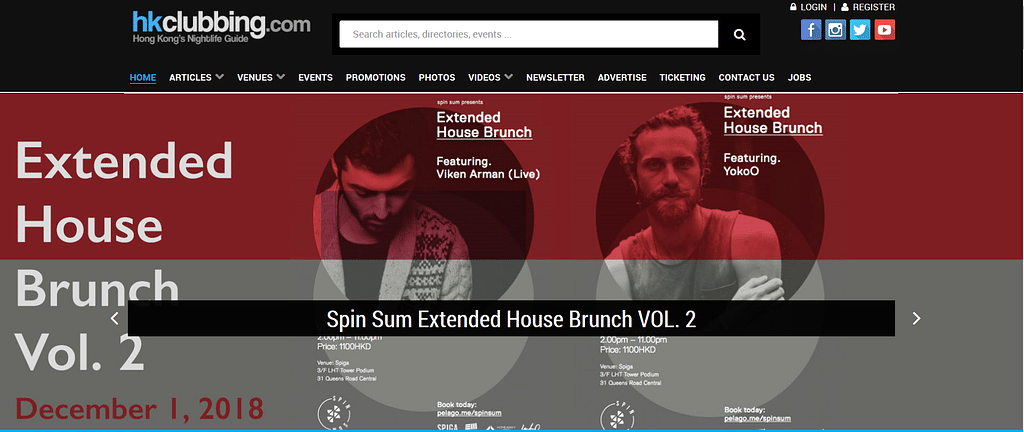Advance to the next slide arrow

pyautogui.click(x=916, y=318)
